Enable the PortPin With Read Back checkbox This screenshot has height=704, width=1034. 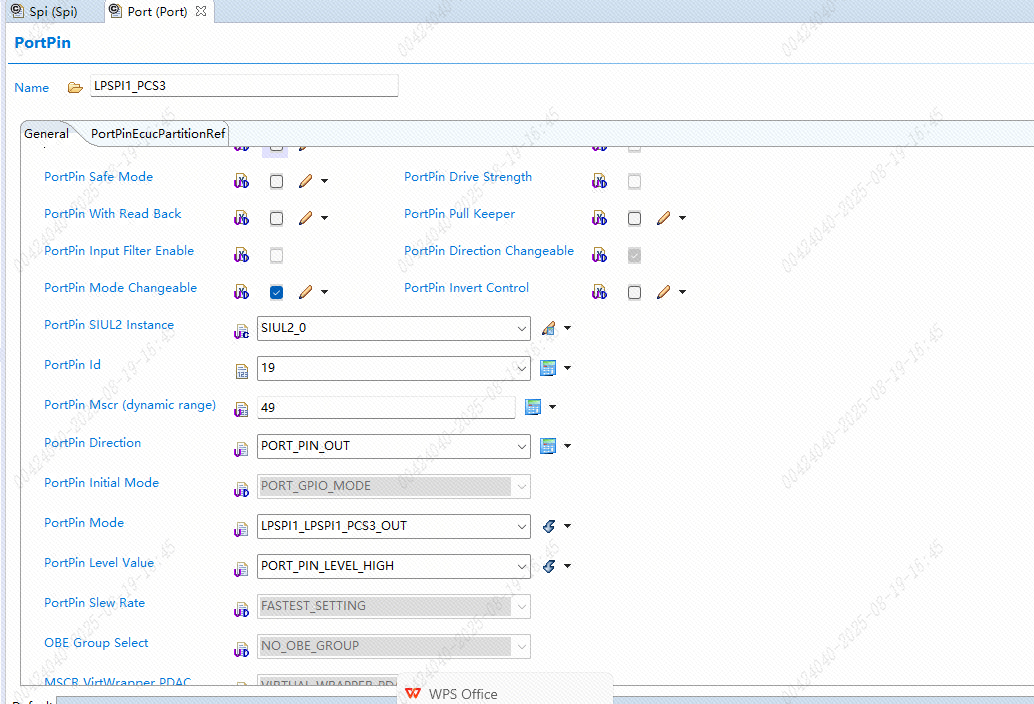276,218
